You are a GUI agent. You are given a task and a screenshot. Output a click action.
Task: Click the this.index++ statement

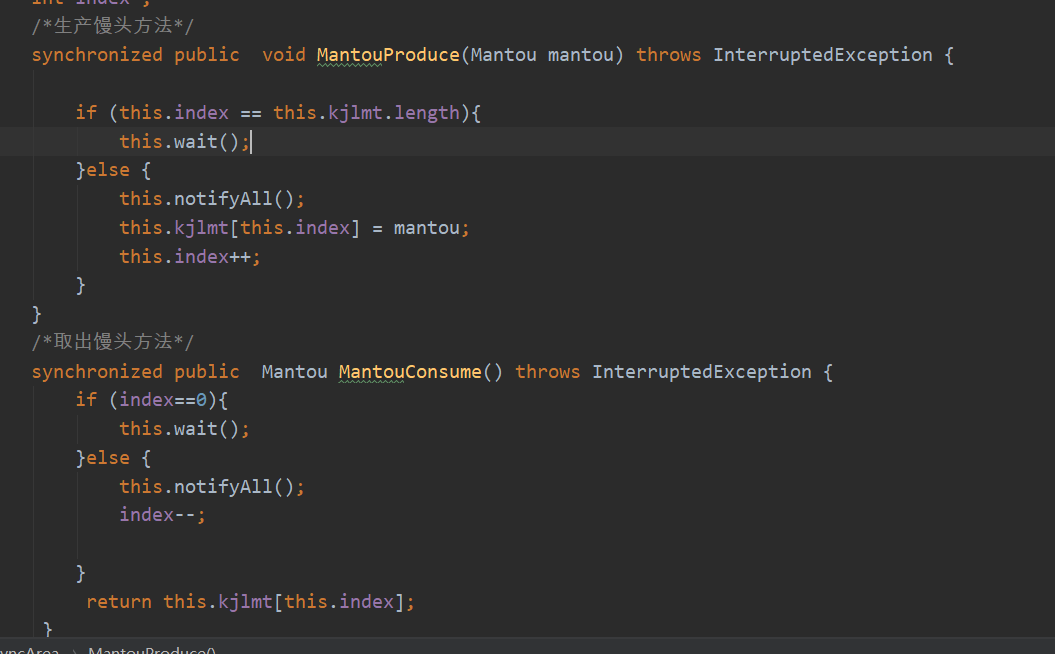(190, 256)
